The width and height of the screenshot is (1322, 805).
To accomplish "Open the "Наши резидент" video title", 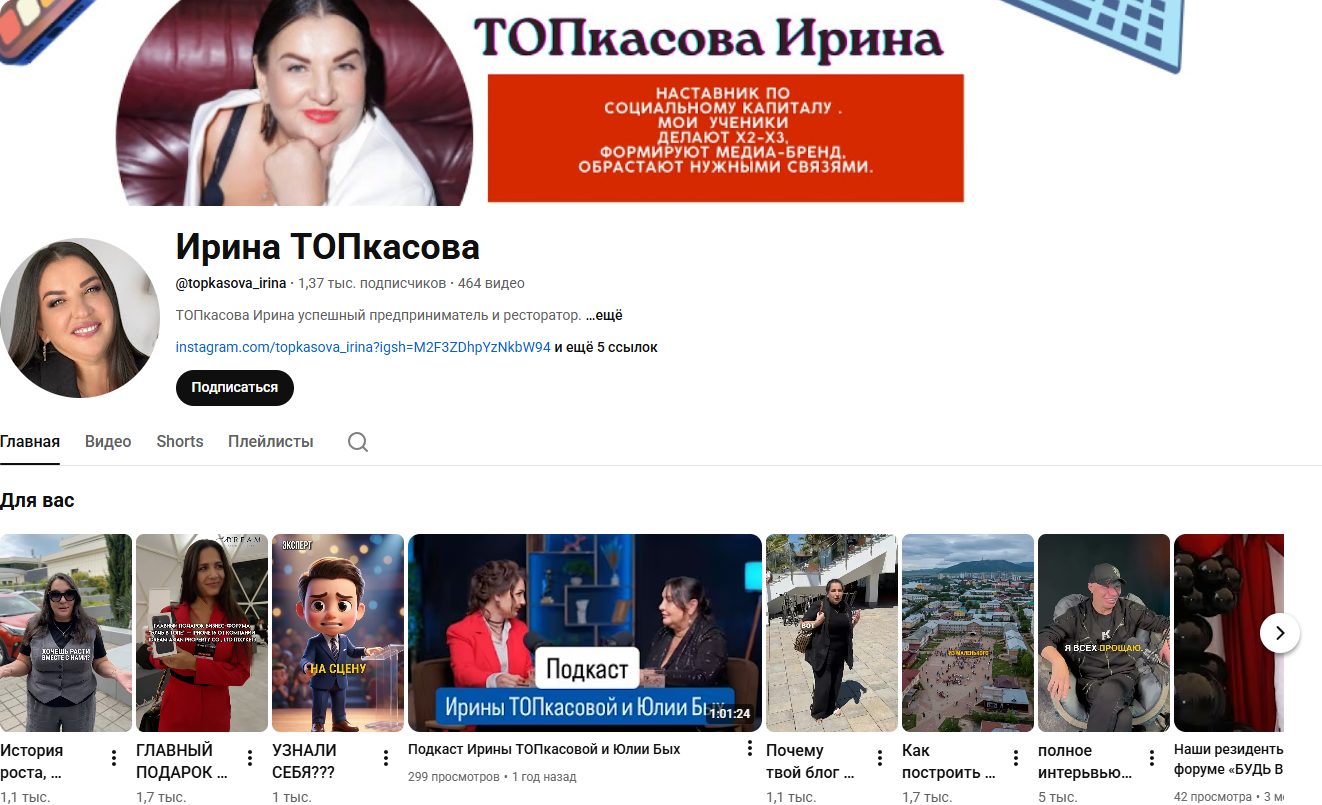I will (1229, 759).
